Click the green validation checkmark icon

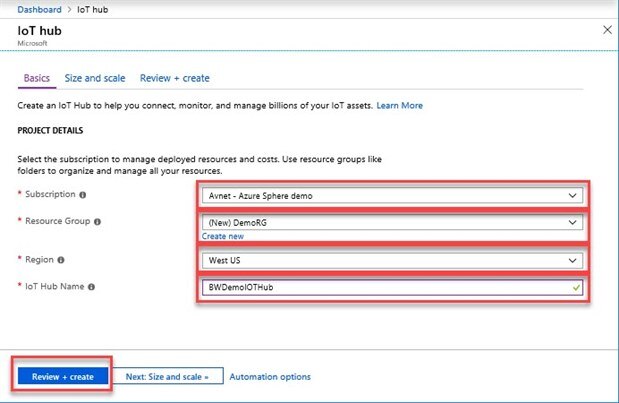pyautogui.click(x=576, y=287)
